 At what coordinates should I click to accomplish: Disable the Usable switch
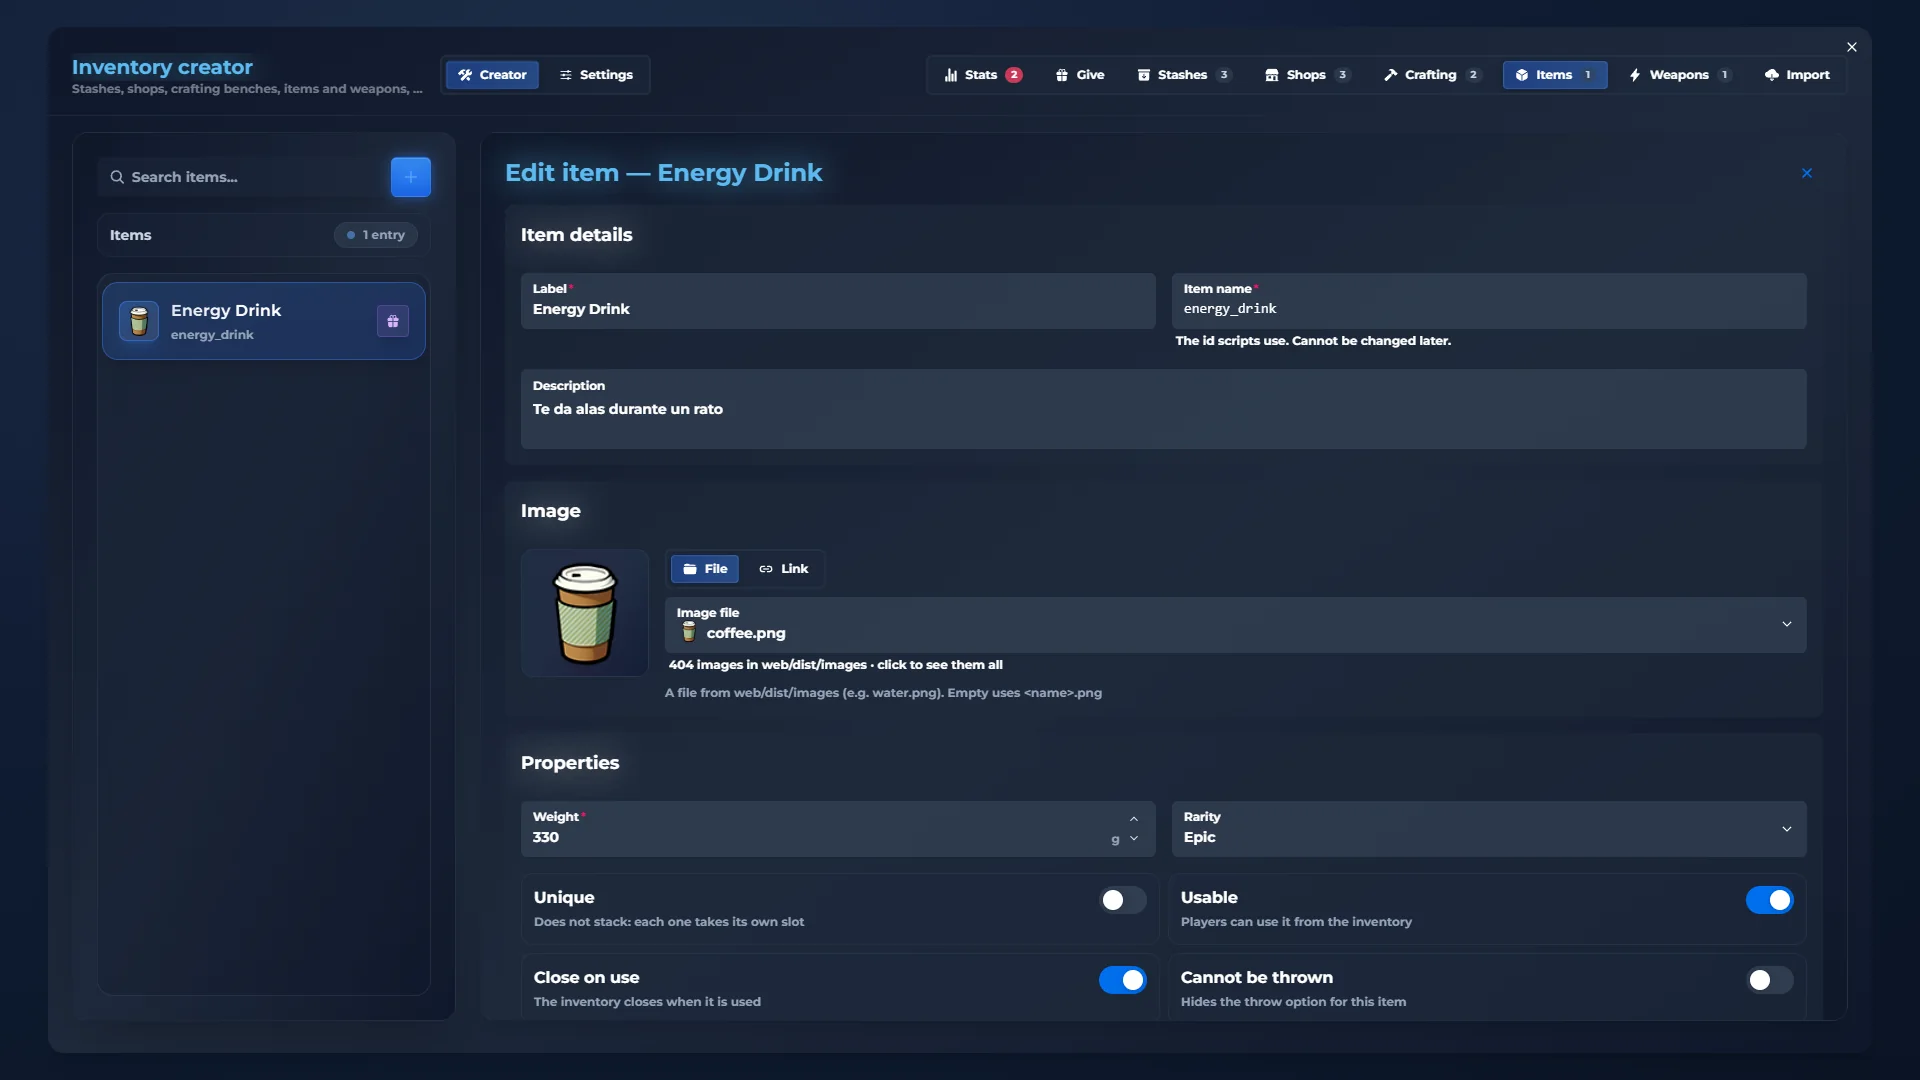[x=1770, y=900]
